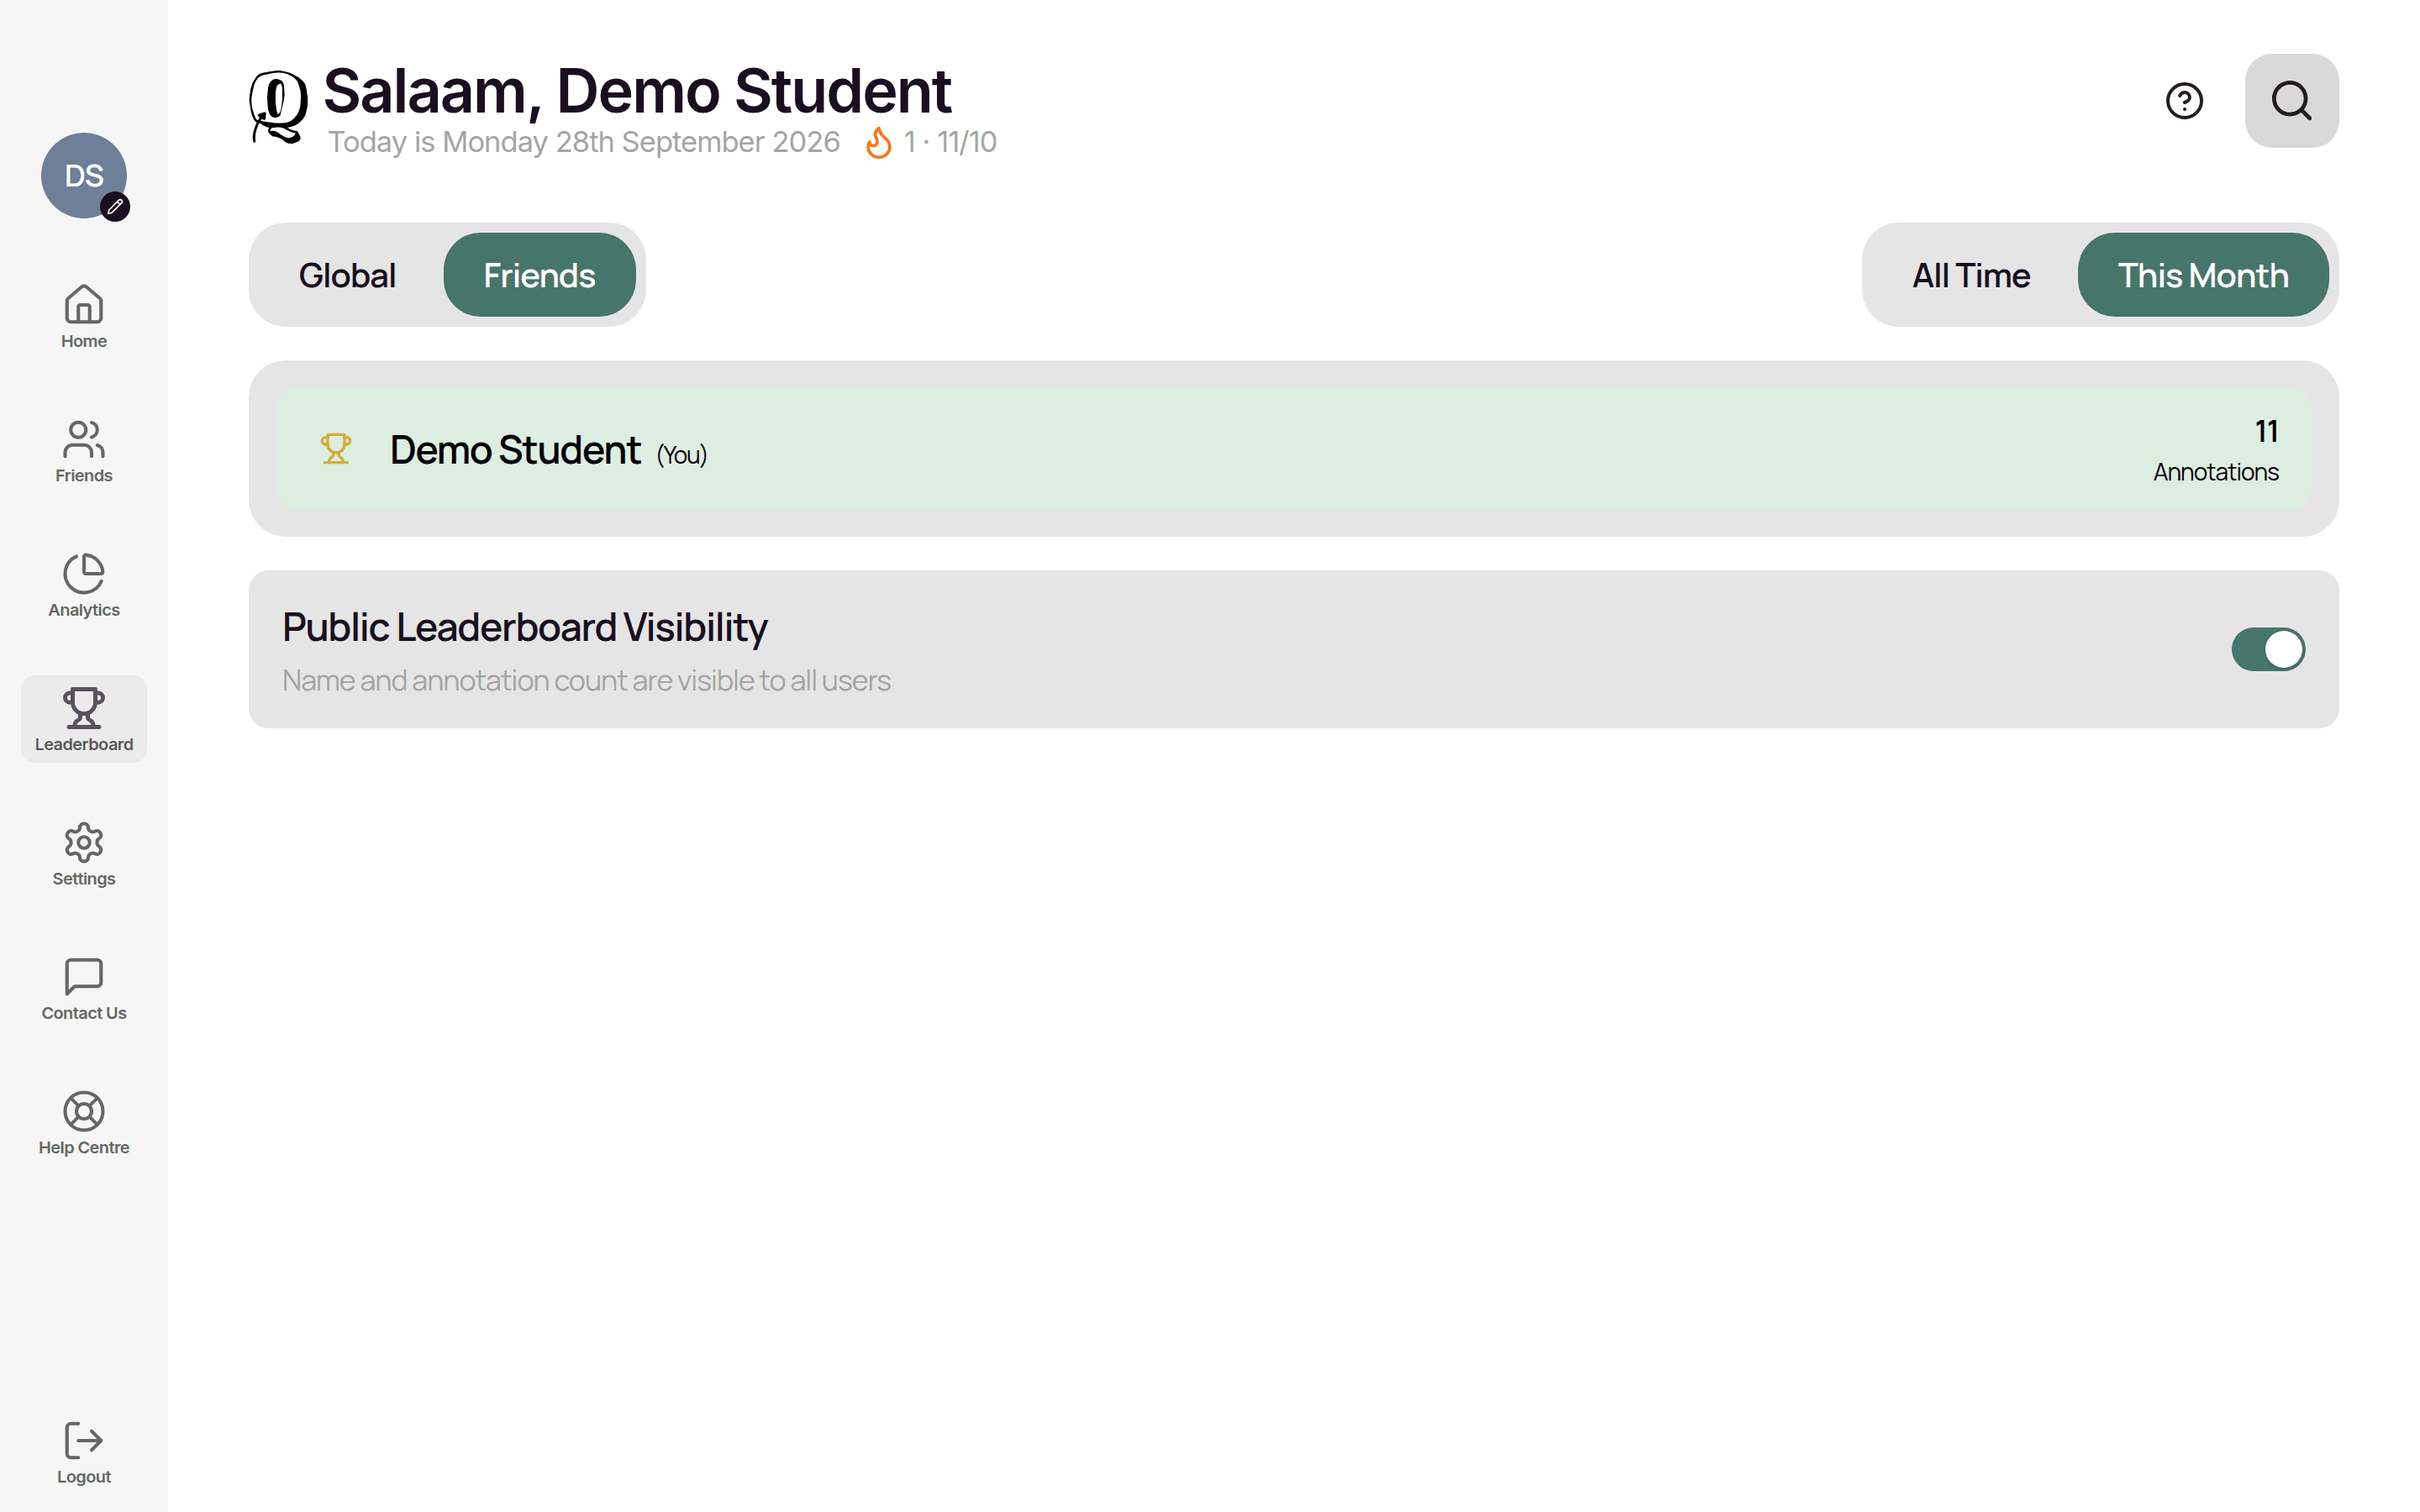Click the Demo Student leaderboard row
2420x1512 pixels.
pos(1294,449)
